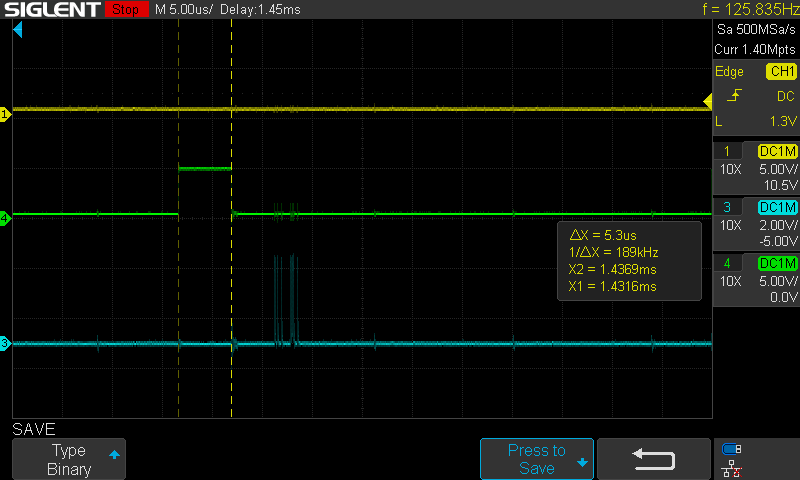Screen dimensions: 800x480
Task: Toggle channel 4 DC1M settings box
Action: pos(778,263)
